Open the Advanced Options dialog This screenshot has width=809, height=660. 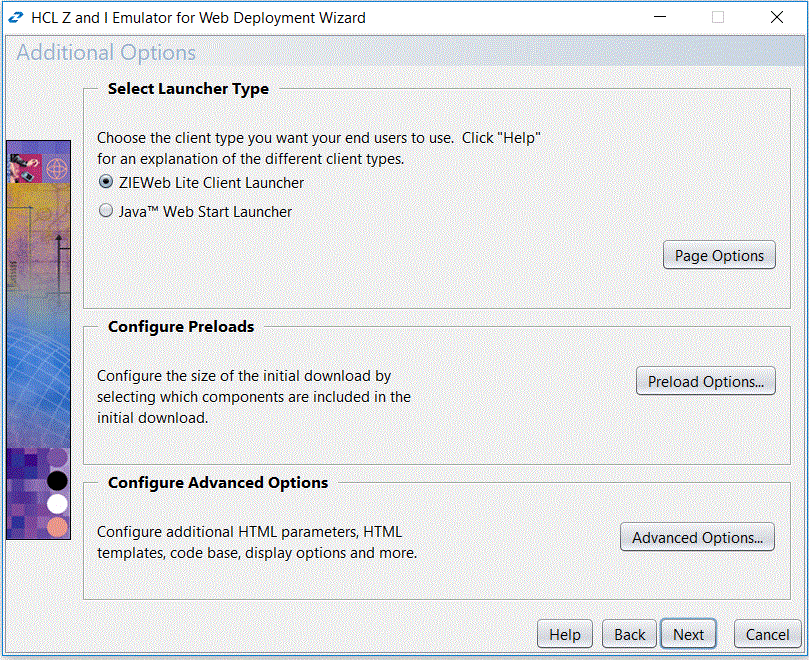coord(697,537)
